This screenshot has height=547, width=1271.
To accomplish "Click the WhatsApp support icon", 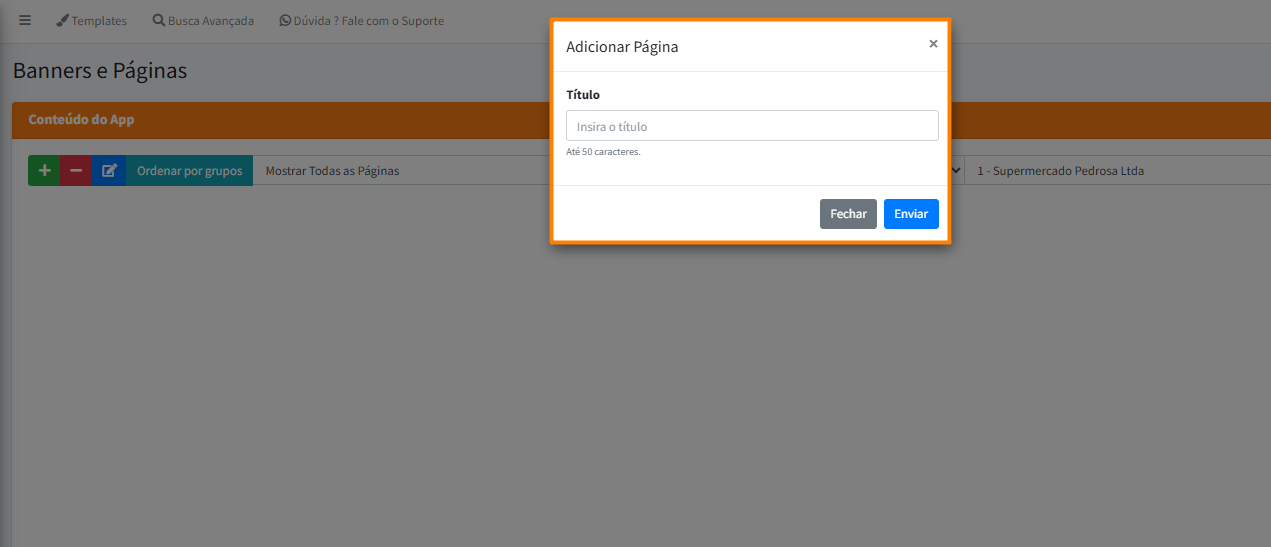I will [x=285, y=21].
